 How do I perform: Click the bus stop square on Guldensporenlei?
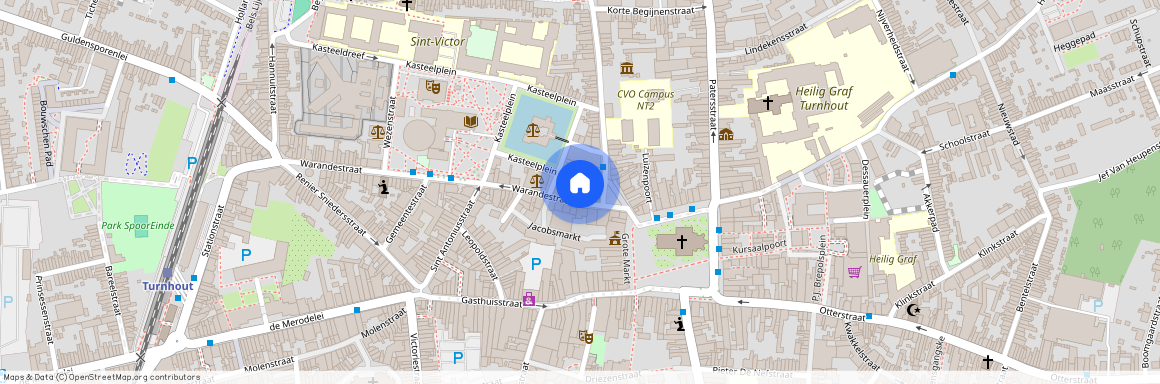tap(172, 80)
